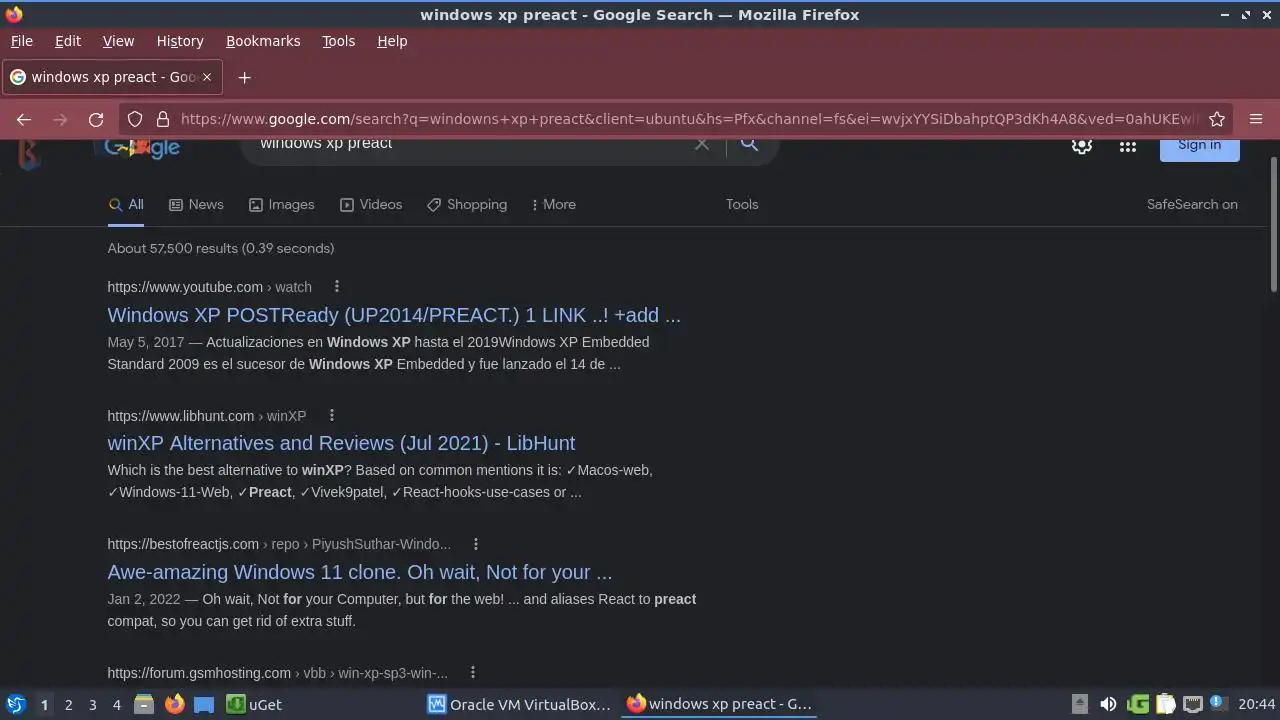The width and height of the screenshot is (1280, 720).
Task: Click the clock showing 20:44
Action: pos(1256,704)
